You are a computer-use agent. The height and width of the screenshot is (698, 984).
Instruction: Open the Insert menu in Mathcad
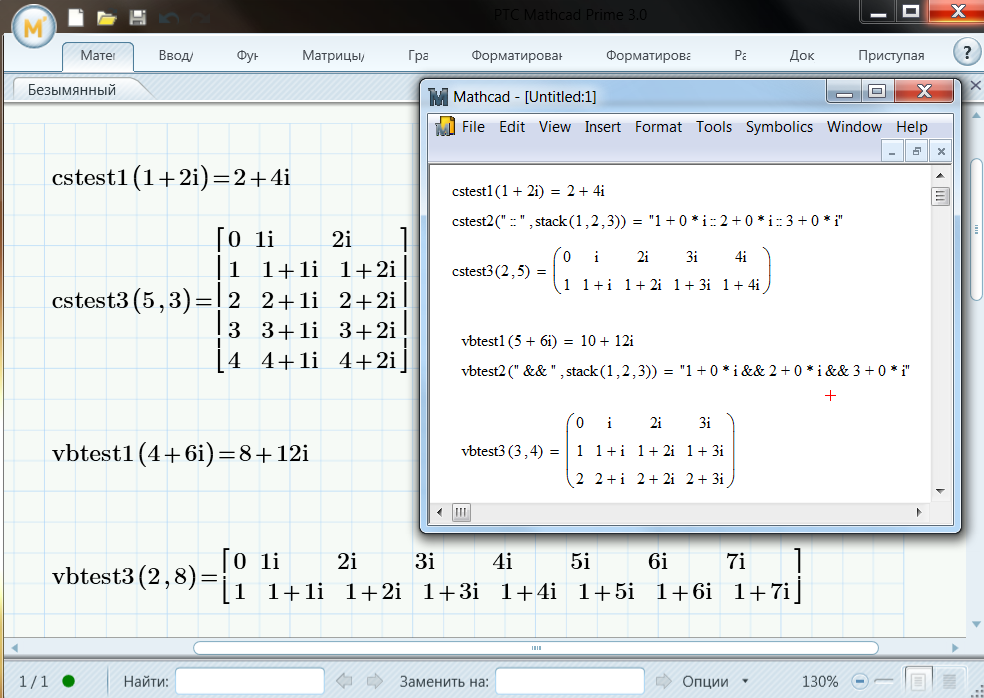point(602,127)
